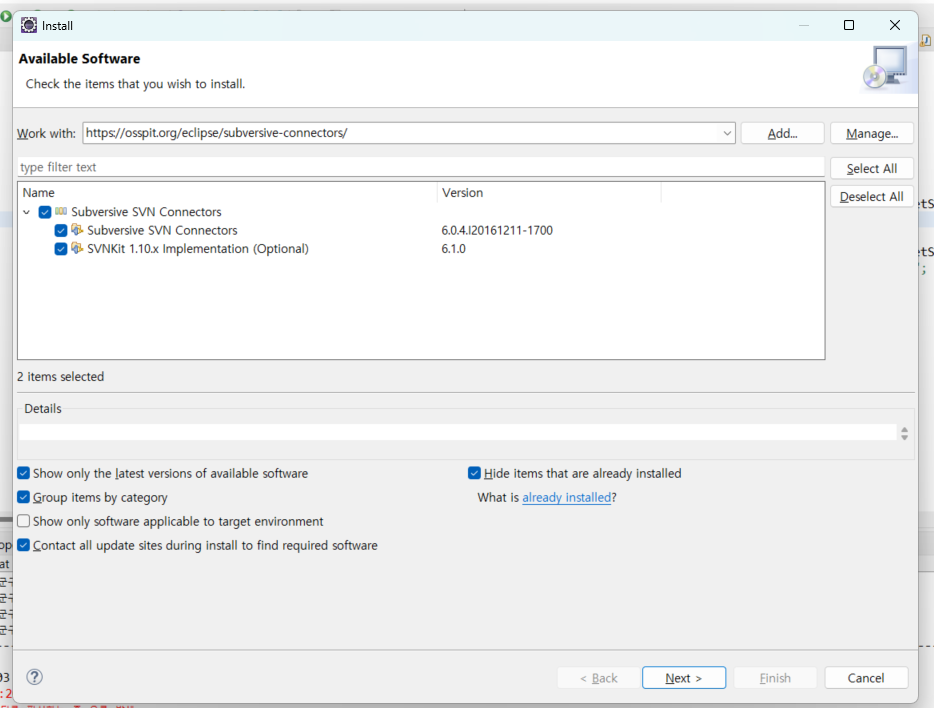Enable Show only software applicable to target environment

tap(23, 521)
